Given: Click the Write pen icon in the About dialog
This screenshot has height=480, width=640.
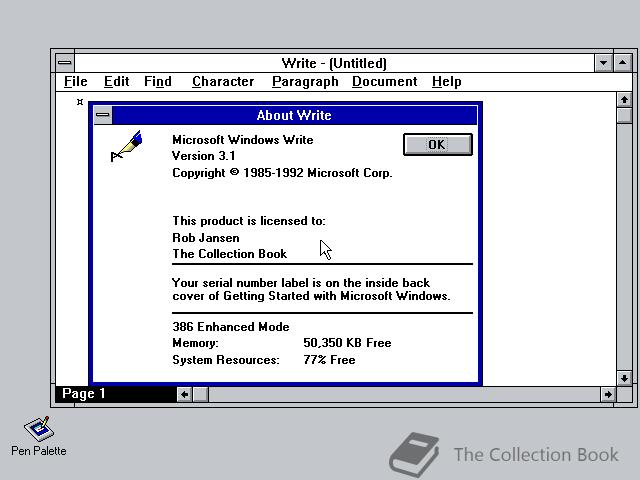Looking at the screenshot, I should point(126,146).
